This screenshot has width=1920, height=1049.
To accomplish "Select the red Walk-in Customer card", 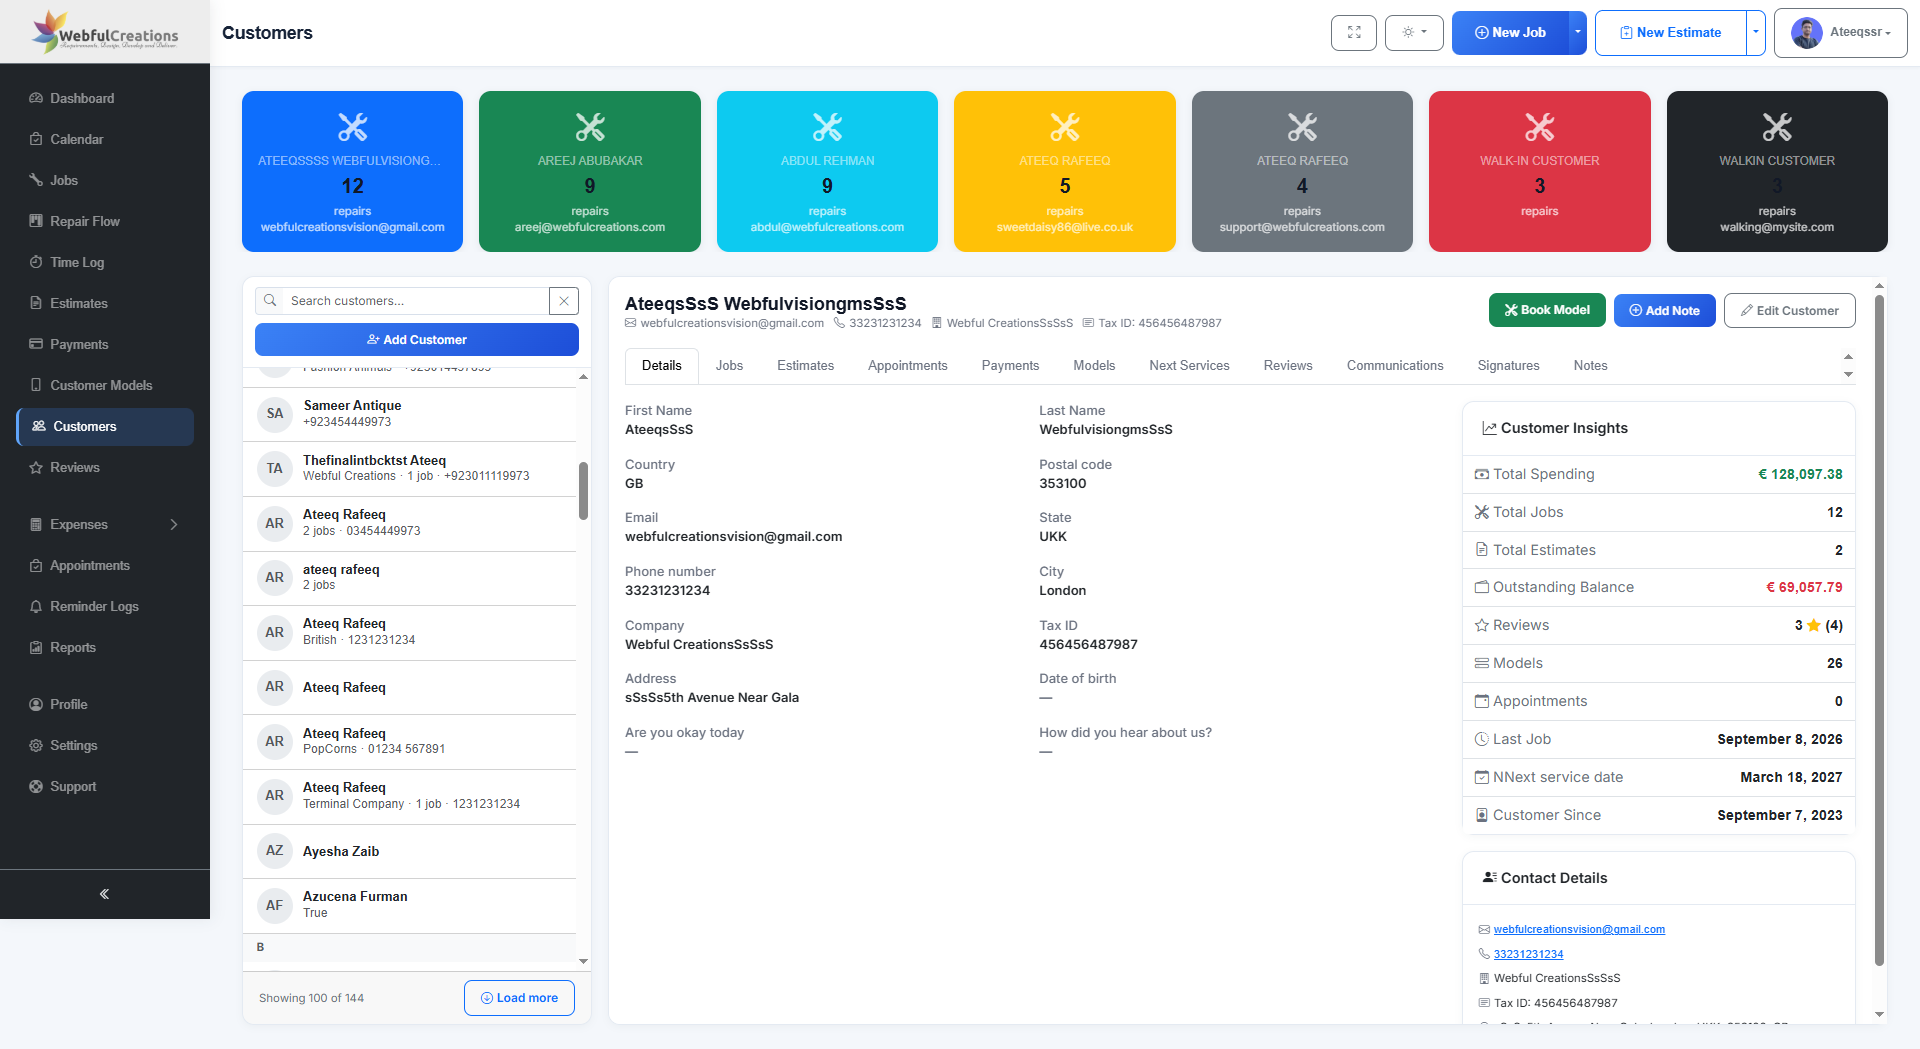I will (x=1539, y=171).
